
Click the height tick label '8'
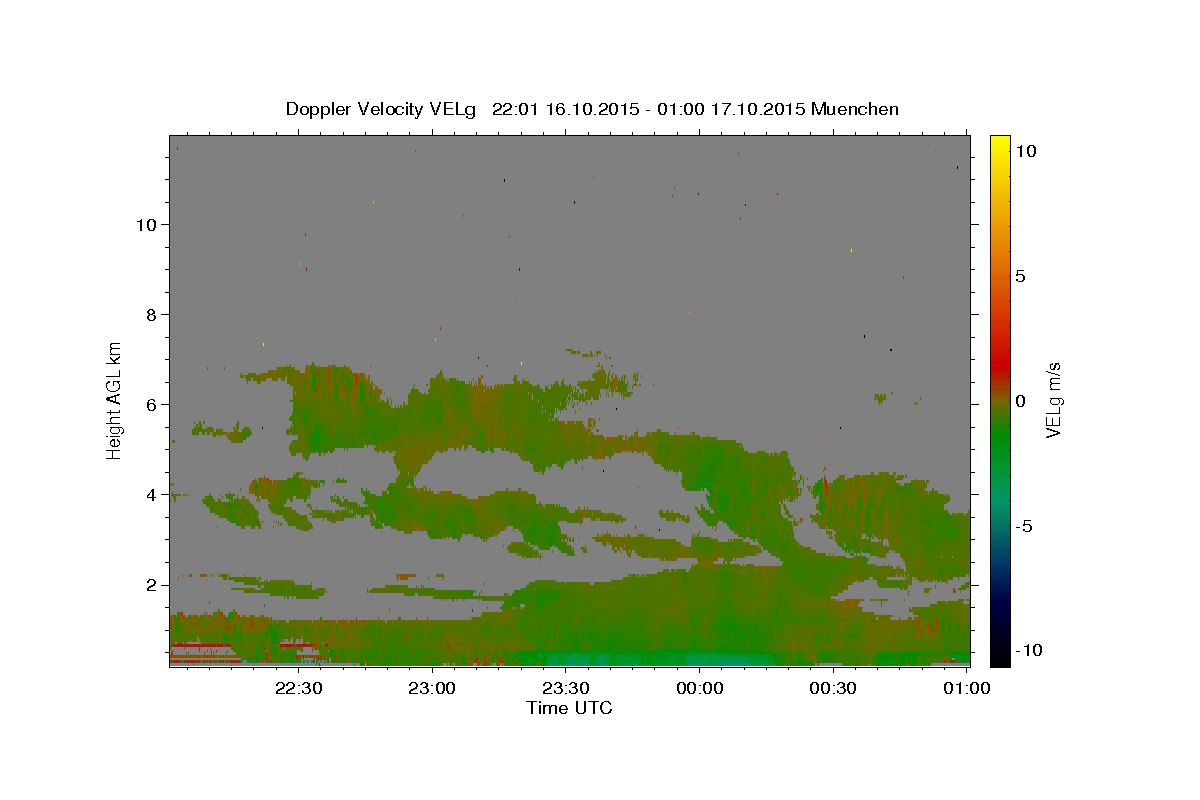click(x=151, y=314)
